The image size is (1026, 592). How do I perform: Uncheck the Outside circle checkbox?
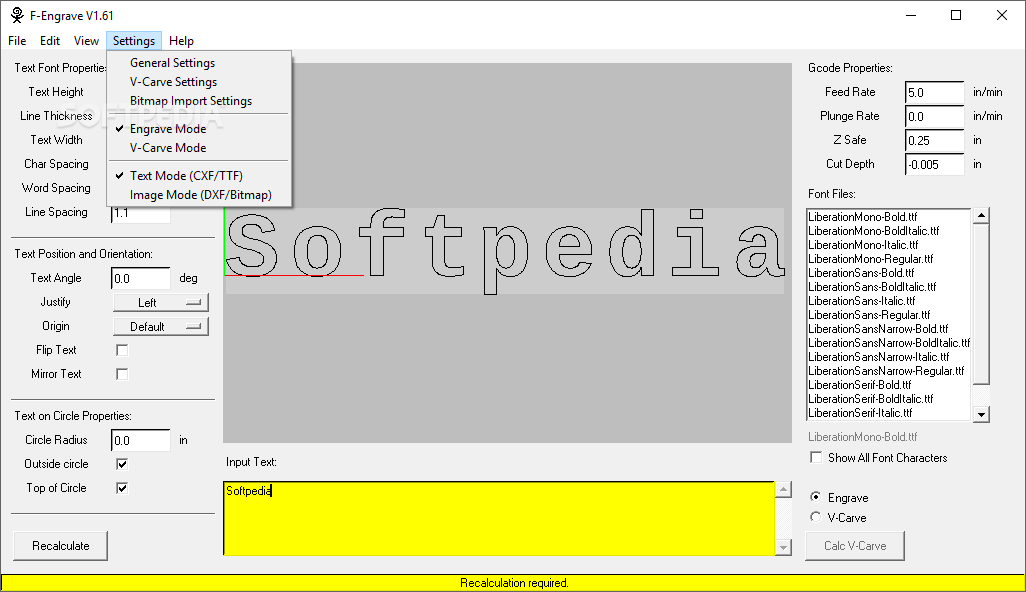122,464
